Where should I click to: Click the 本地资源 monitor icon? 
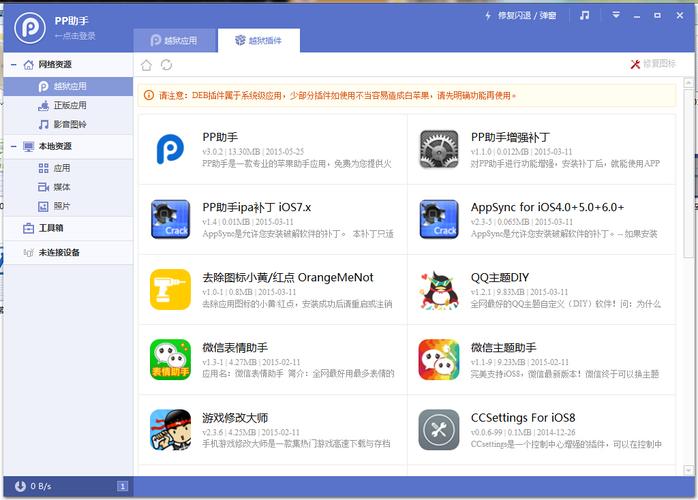[x=28, y=146]
